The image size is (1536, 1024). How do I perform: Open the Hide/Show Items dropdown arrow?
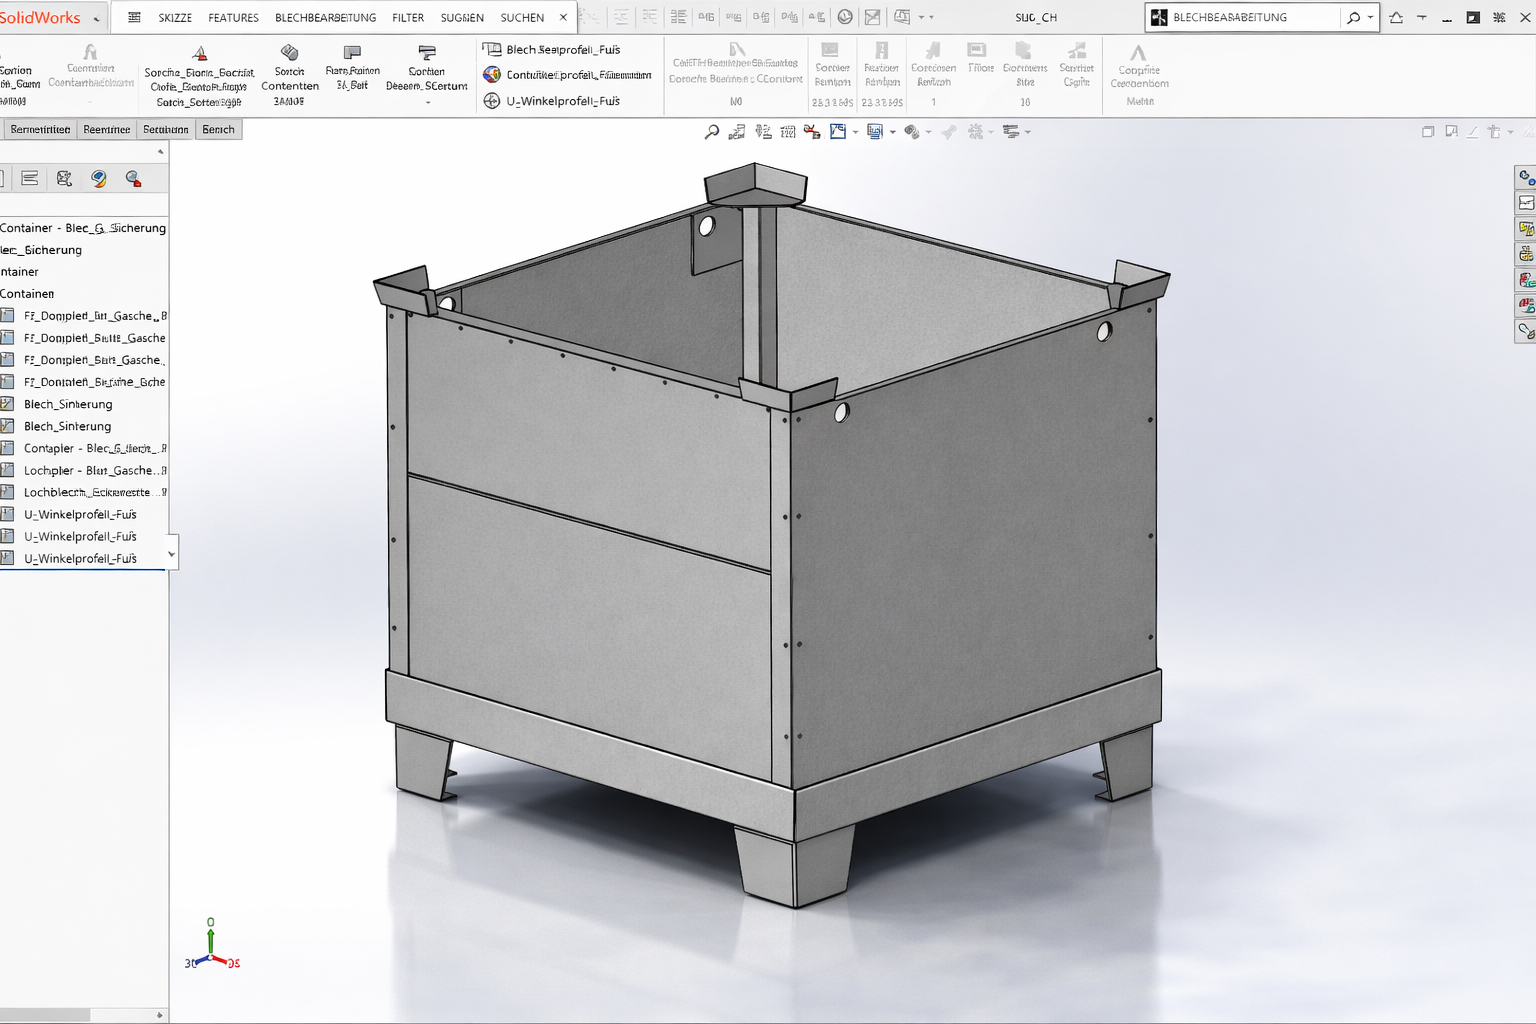pos(929,132)
